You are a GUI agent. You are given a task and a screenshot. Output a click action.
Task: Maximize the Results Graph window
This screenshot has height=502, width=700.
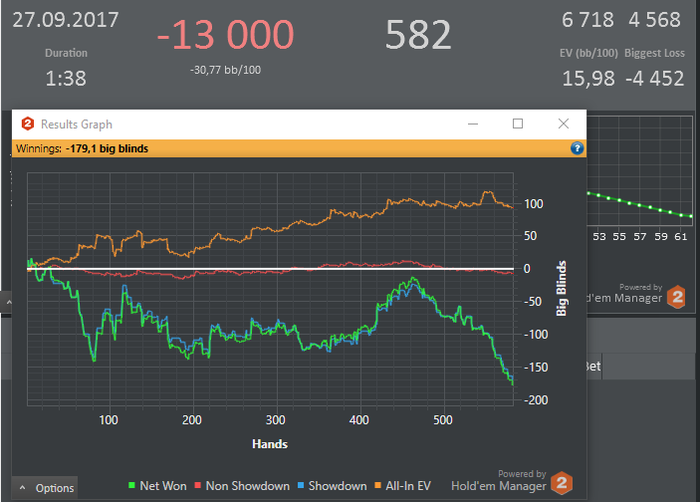click(x=518, y=124)
